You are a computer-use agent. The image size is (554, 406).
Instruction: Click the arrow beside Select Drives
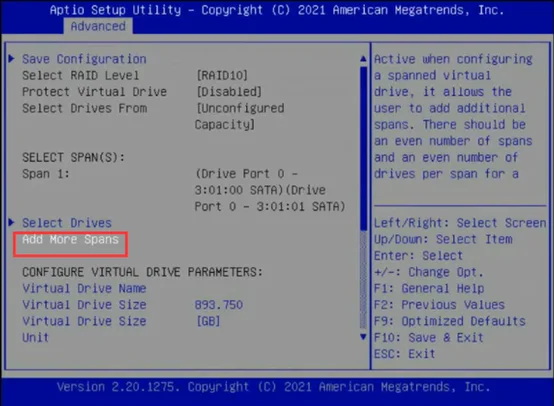[x=12, y=222]
